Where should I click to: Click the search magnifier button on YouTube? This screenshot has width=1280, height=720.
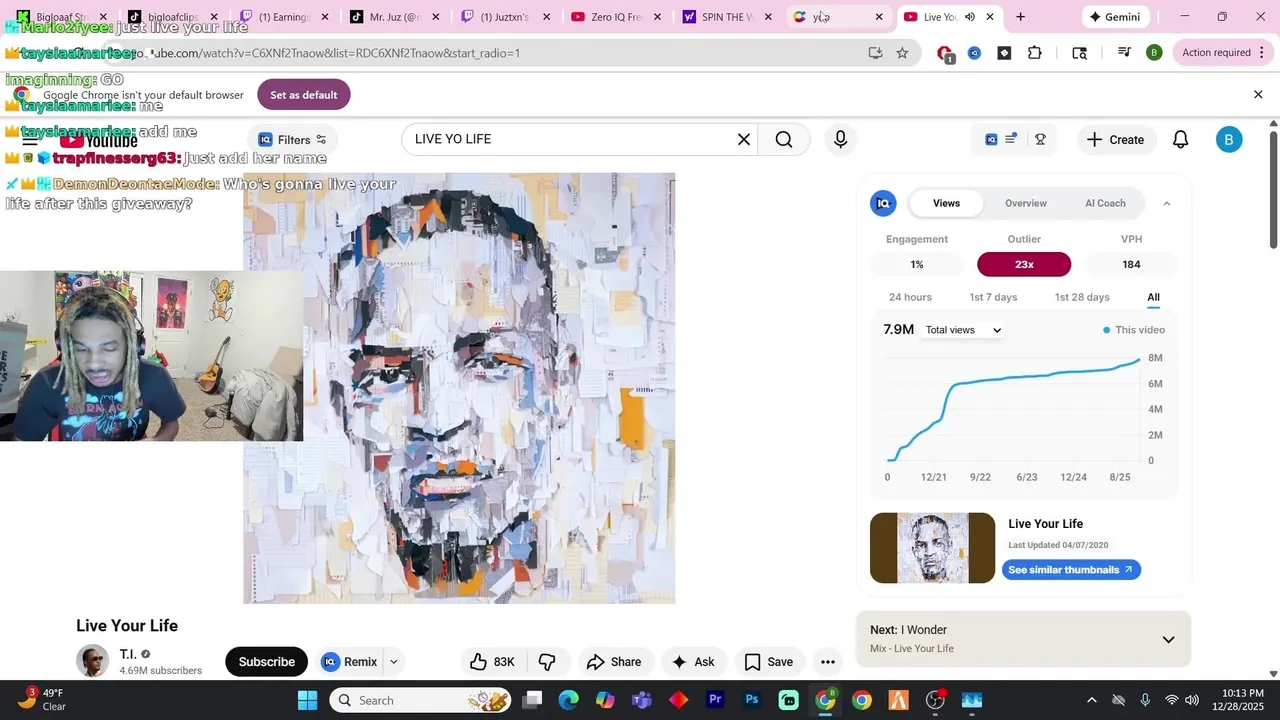click(x=784, y=139)
